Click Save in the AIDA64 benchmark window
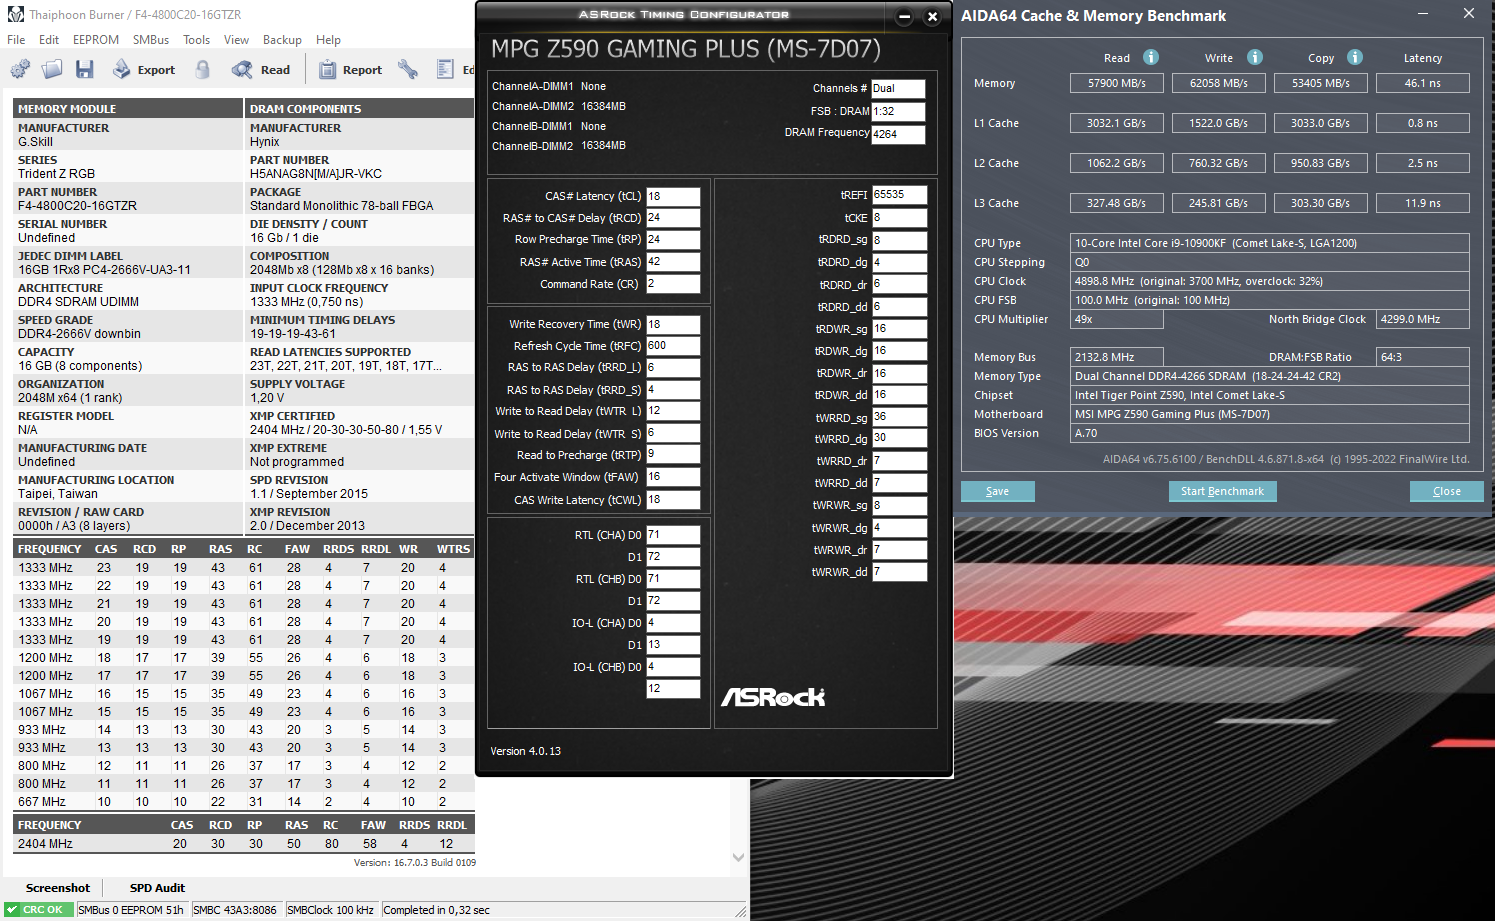 pos(997,491)
